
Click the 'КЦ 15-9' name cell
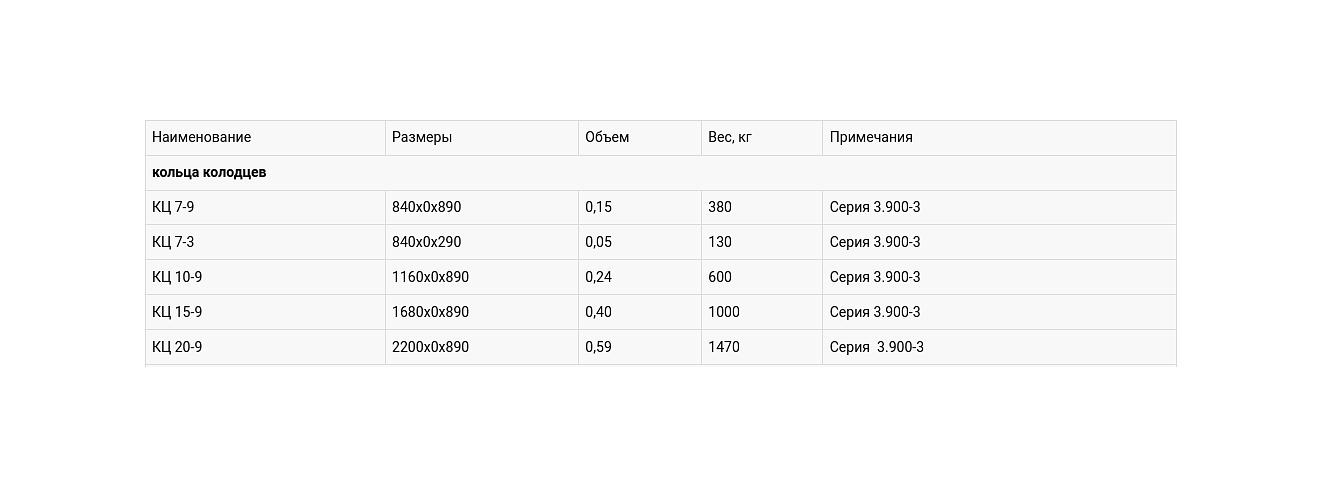177,313
